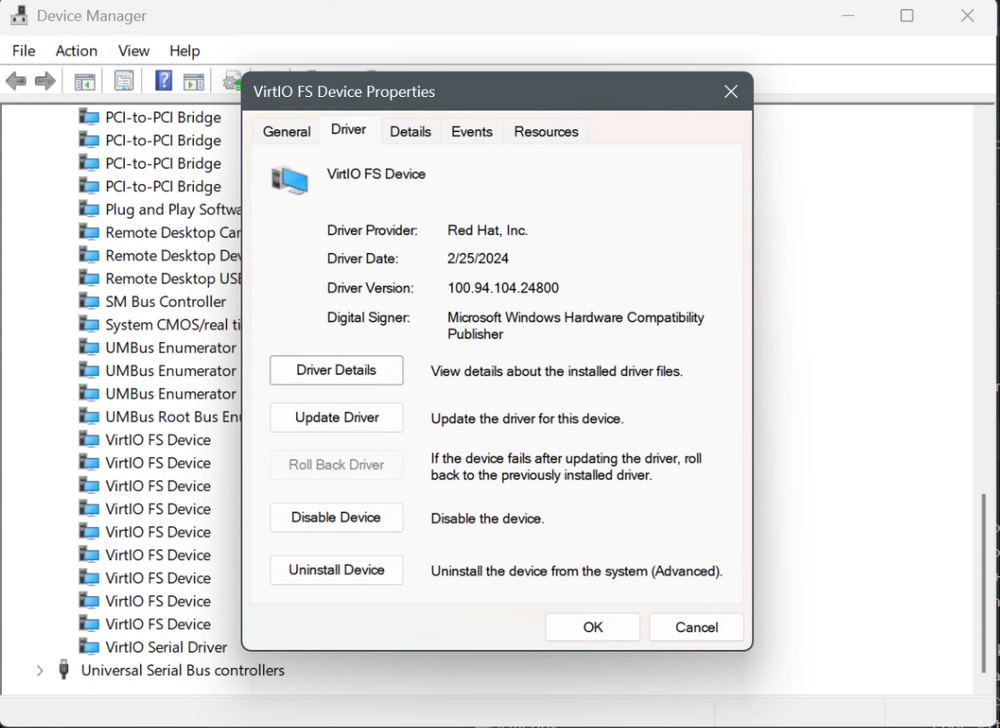1000x728 pixels.
Task: Click the icon beside System CMOS/real time row
Action: coord(89,324)
